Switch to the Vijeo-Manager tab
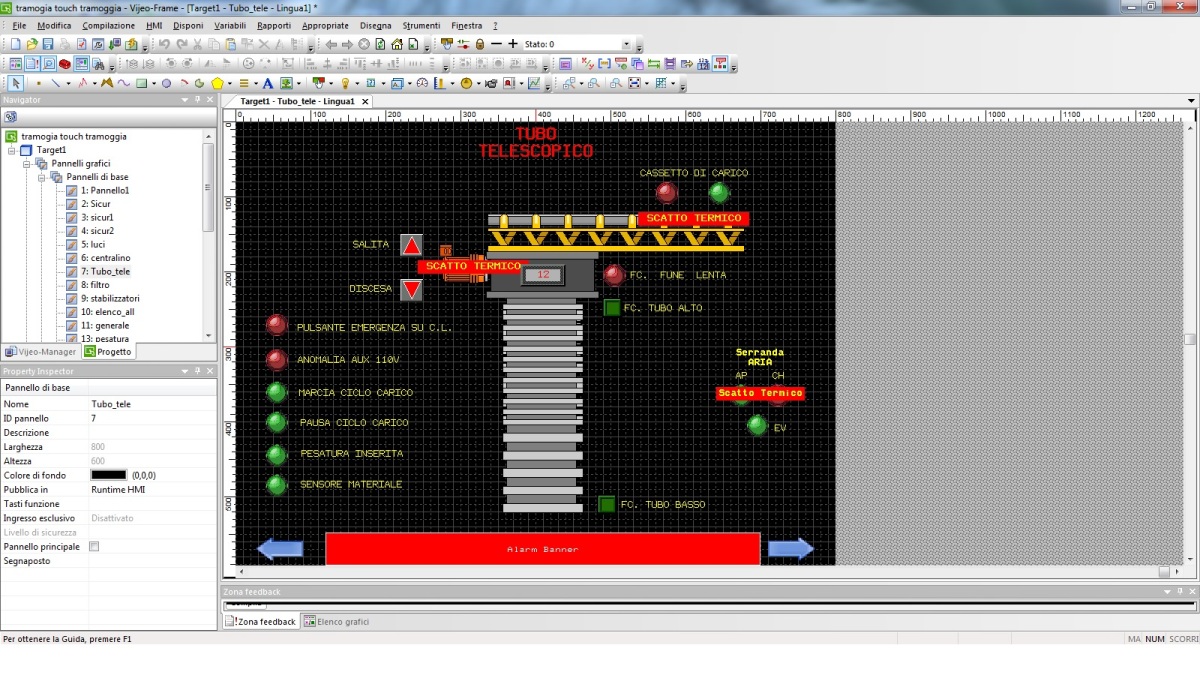 (40, 352)
